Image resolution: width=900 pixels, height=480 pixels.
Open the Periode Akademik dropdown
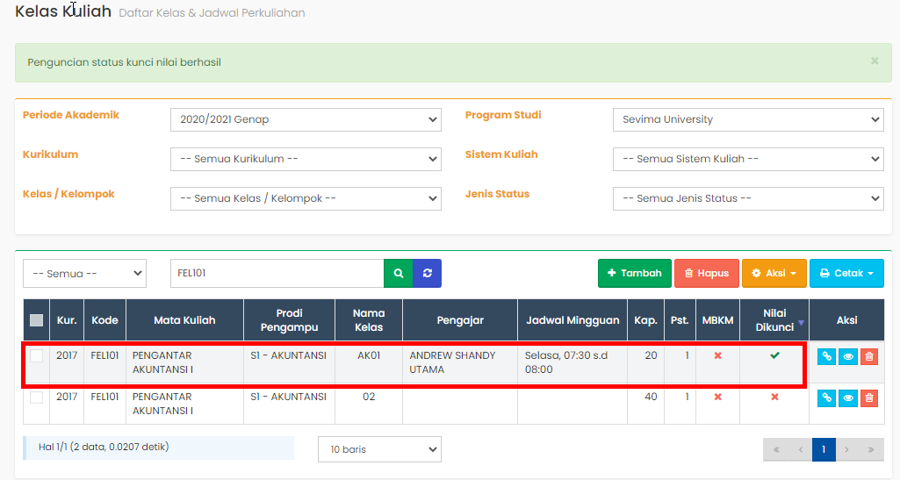pyautogui.click(x=305, y=120)
